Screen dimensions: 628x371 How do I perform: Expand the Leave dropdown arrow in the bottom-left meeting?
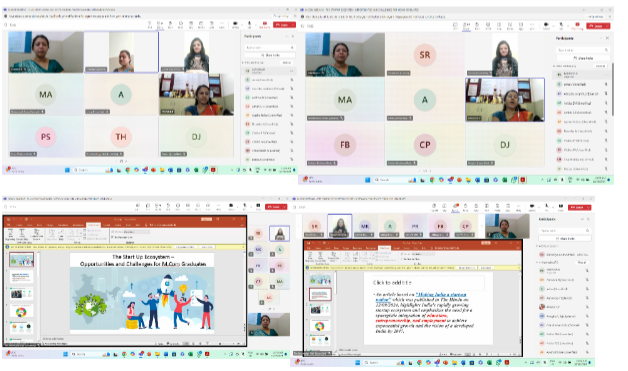click(x=284, y=207)
